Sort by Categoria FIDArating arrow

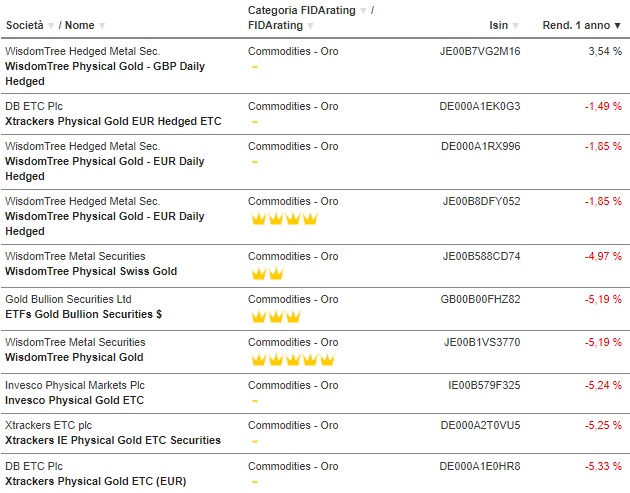[x=363, y=11]
